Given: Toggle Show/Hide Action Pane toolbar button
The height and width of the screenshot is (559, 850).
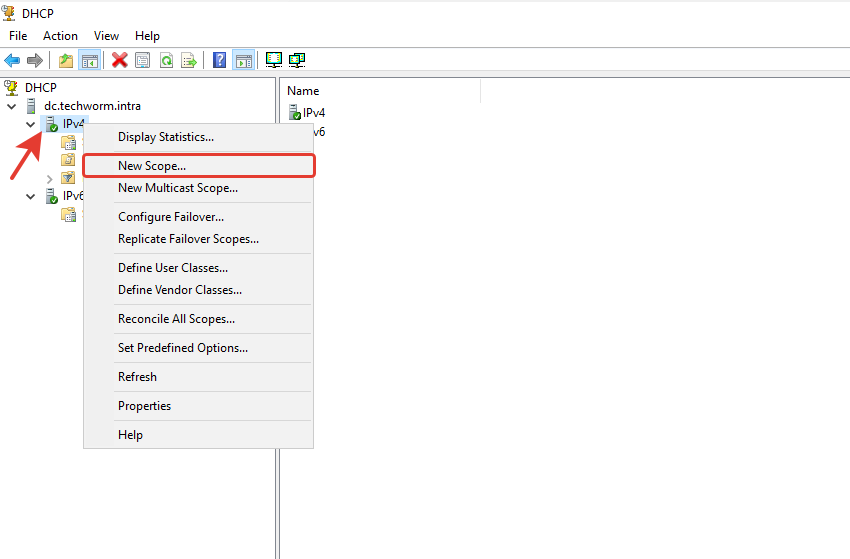Looking at the screenshot, I should (x=243, y=60).
